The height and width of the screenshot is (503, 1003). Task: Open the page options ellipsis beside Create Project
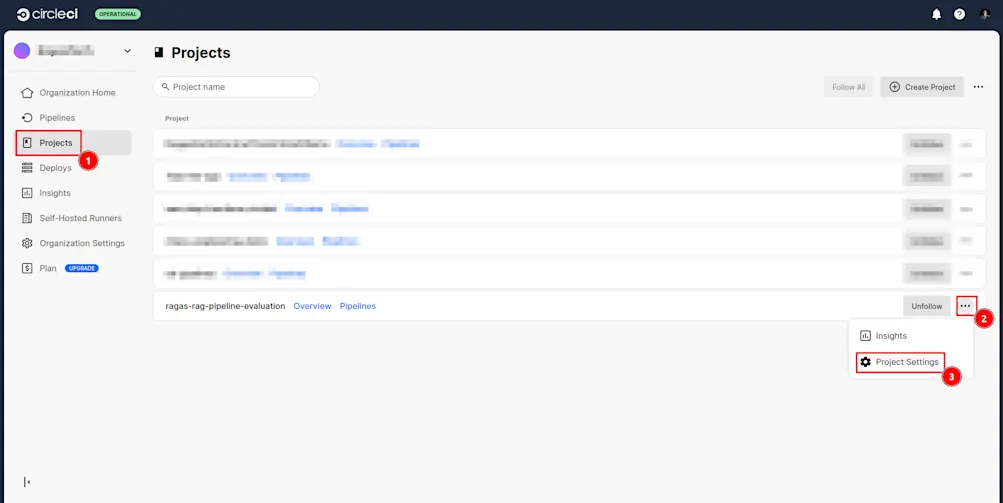coord(978,87)
